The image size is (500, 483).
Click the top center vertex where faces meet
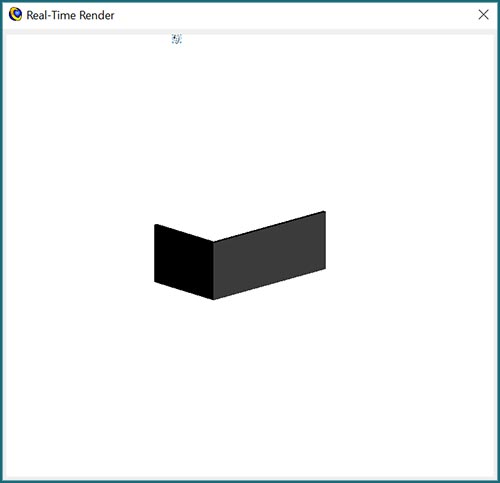(x=213, y=241)
